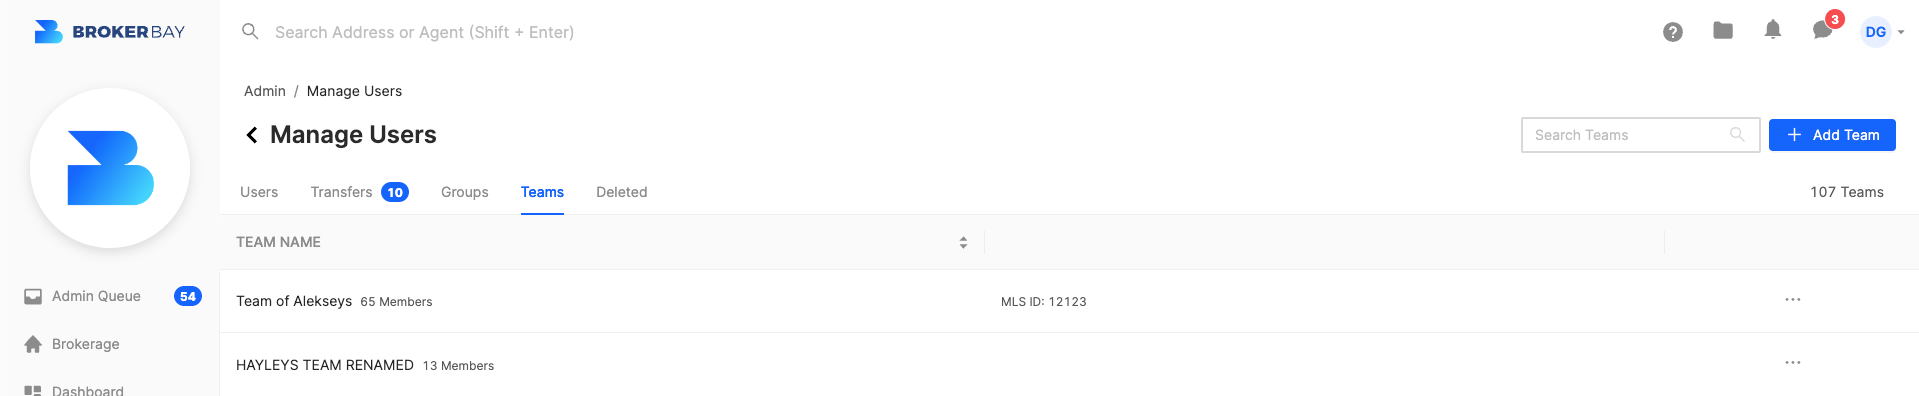
Task: Open the folder icon in top bar
Action: (1723, 31)
